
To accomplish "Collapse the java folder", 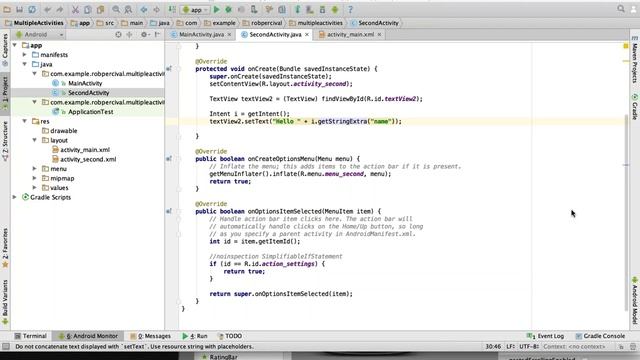I will [25, 64].
